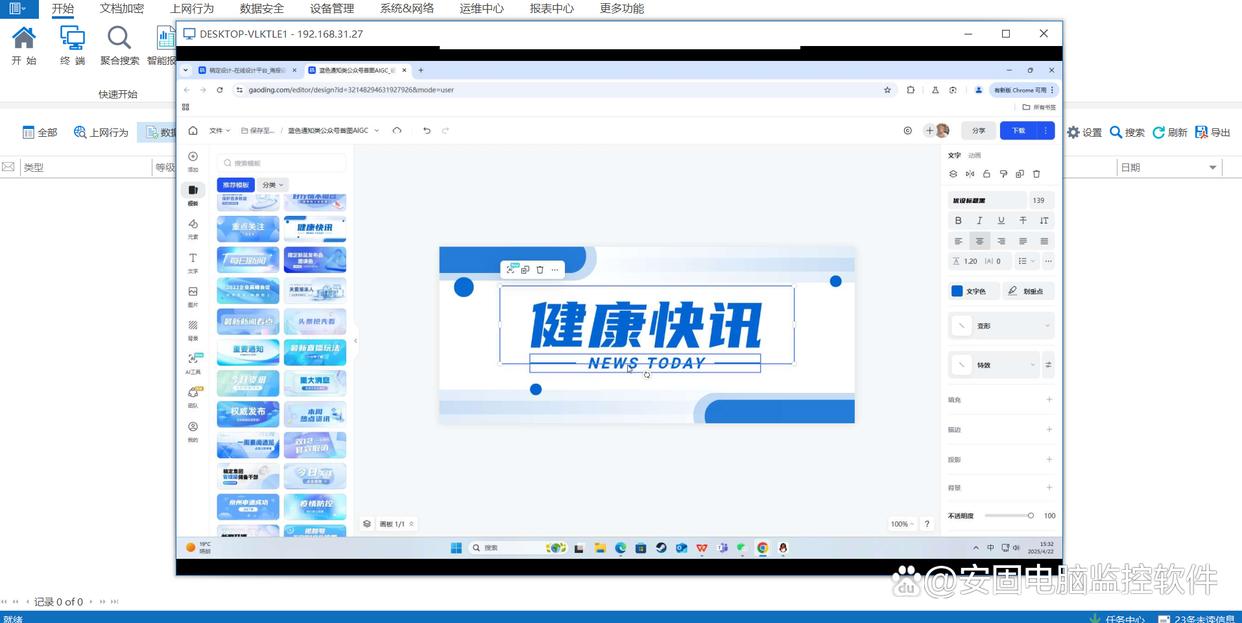This screenshot has height=623, width=1242.
Task: Click the 全部 filter button
Action: click(x=40, y=132)
